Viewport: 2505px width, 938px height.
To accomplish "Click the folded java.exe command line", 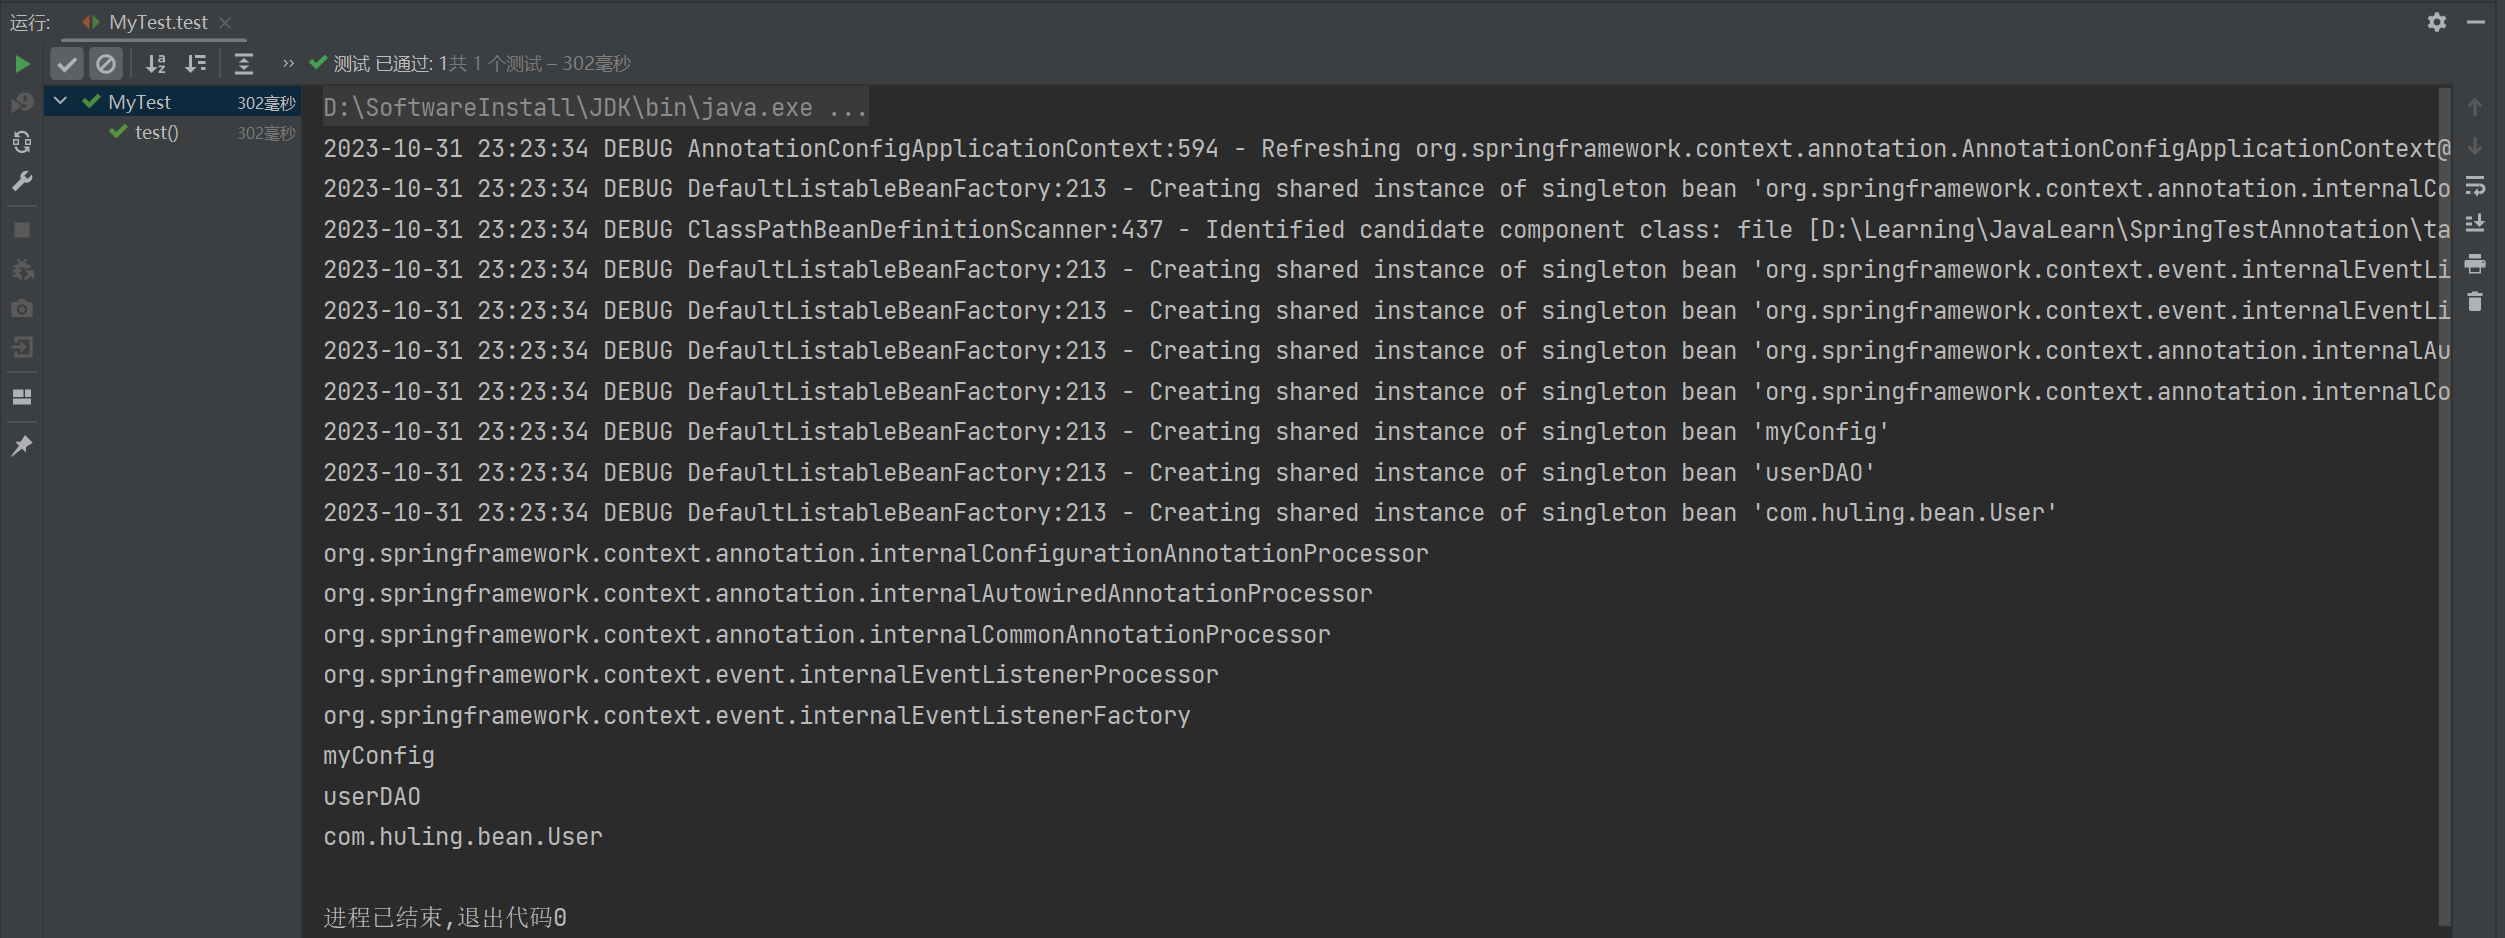I will pyautogui.click(x=596, y=107).
